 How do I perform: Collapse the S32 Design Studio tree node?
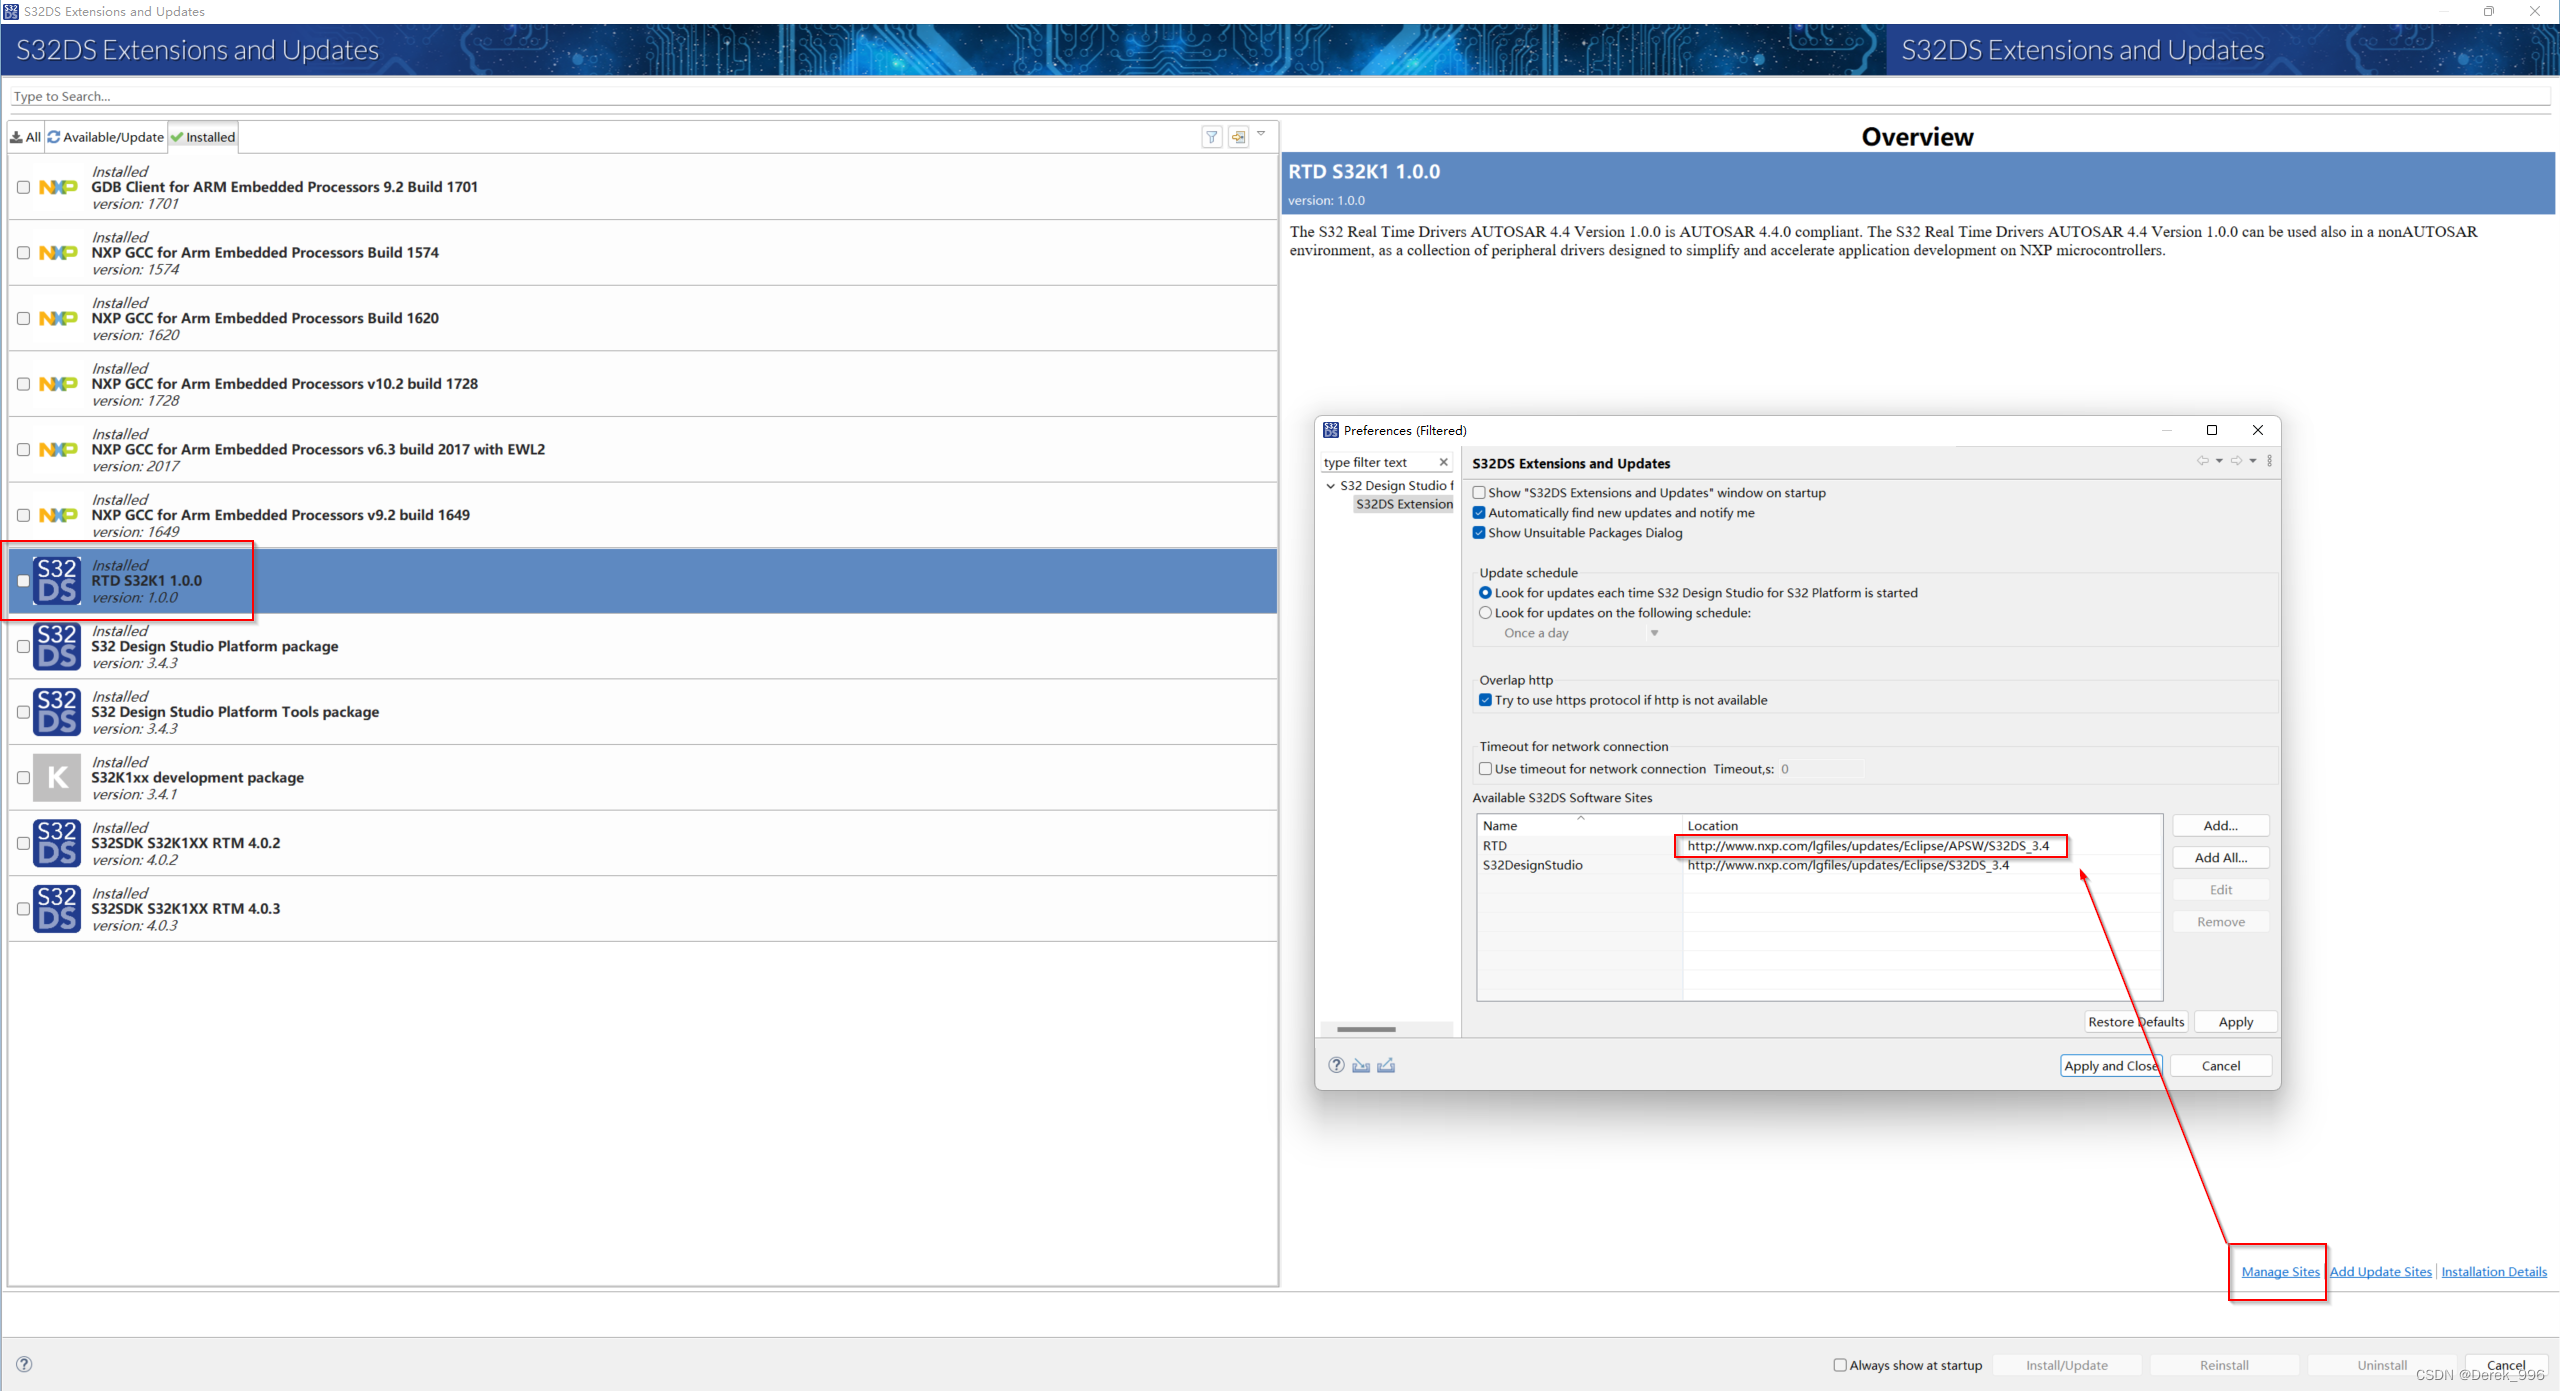[1330, 486]
